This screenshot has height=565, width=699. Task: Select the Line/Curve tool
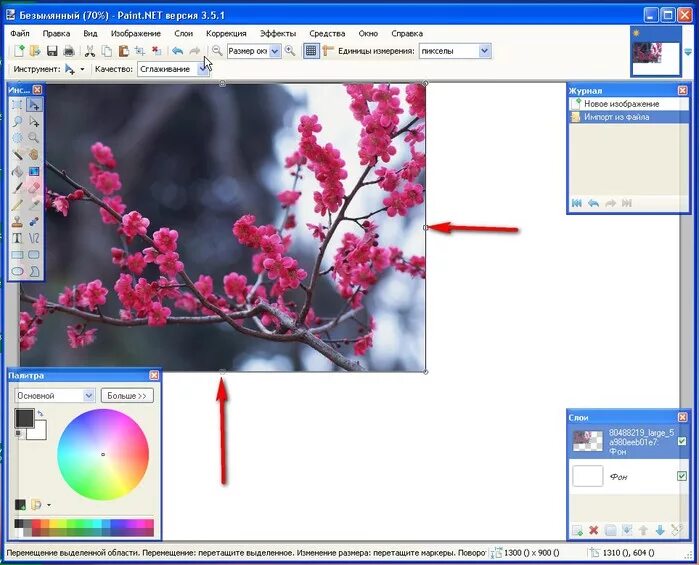[34, 238]
